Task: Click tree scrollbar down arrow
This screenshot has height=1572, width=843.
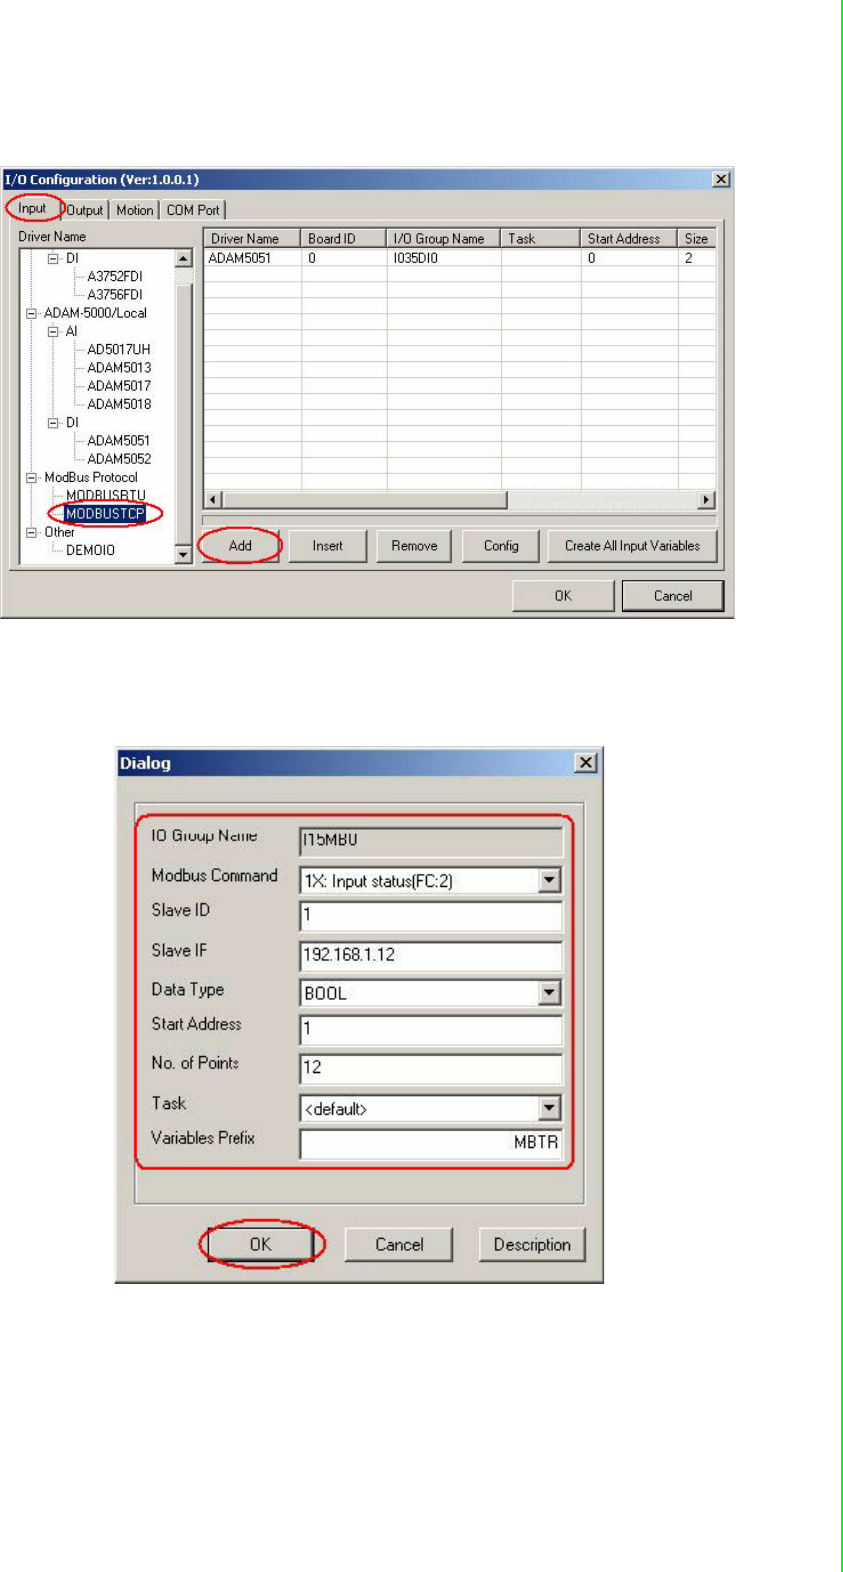Action: (x=184, y=555)
